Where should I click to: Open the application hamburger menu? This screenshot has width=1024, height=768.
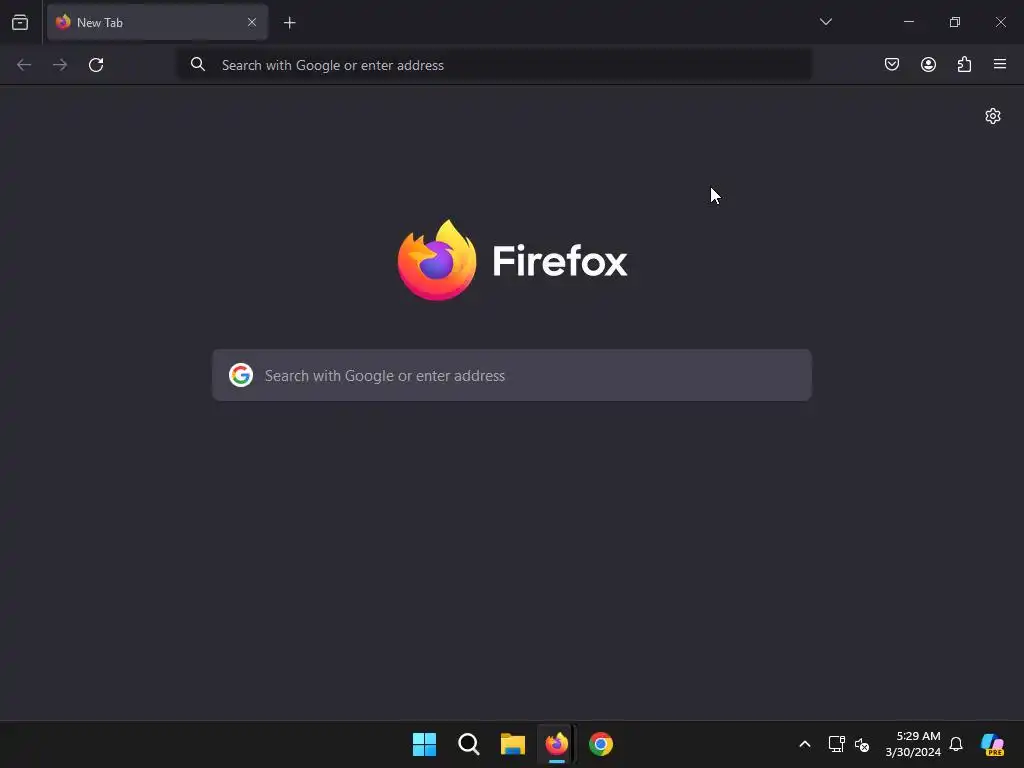point(1000,64)
